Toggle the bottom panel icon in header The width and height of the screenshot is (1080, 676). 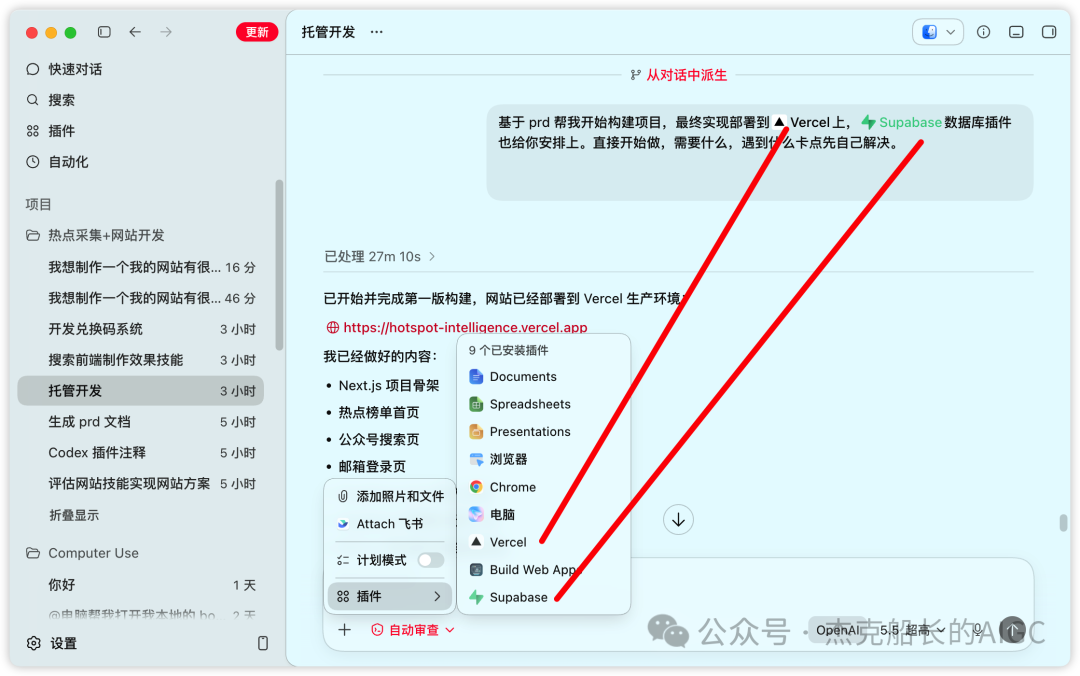tap(1016, 32)
